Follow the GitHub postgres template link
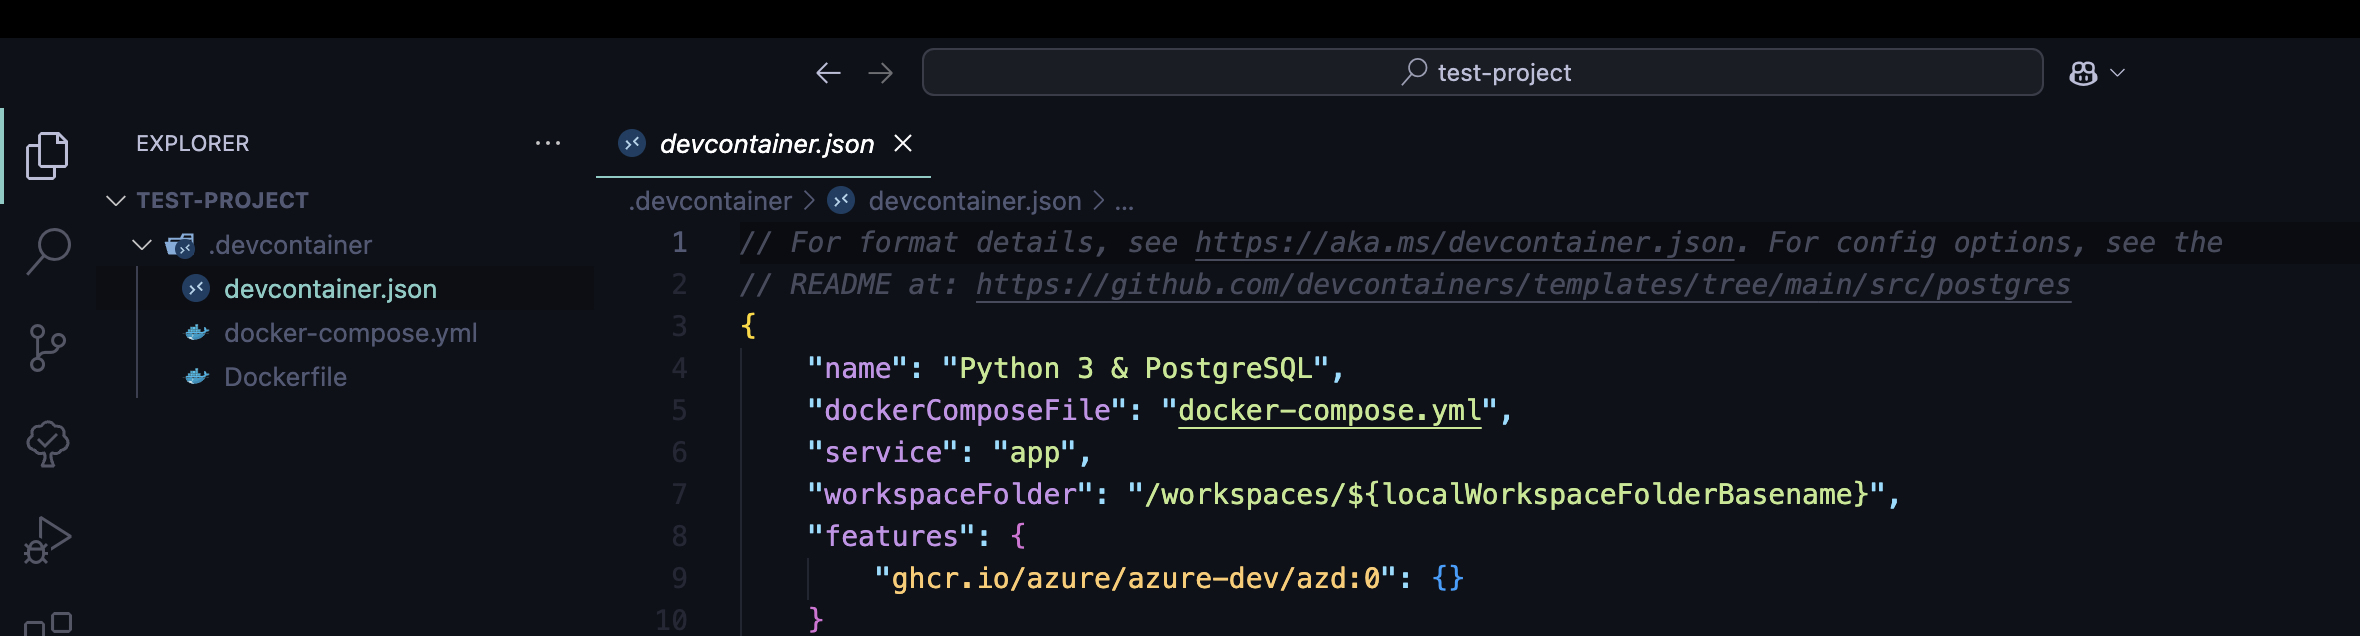This screenshot has height=636, width=2360. pos(1522,285)
